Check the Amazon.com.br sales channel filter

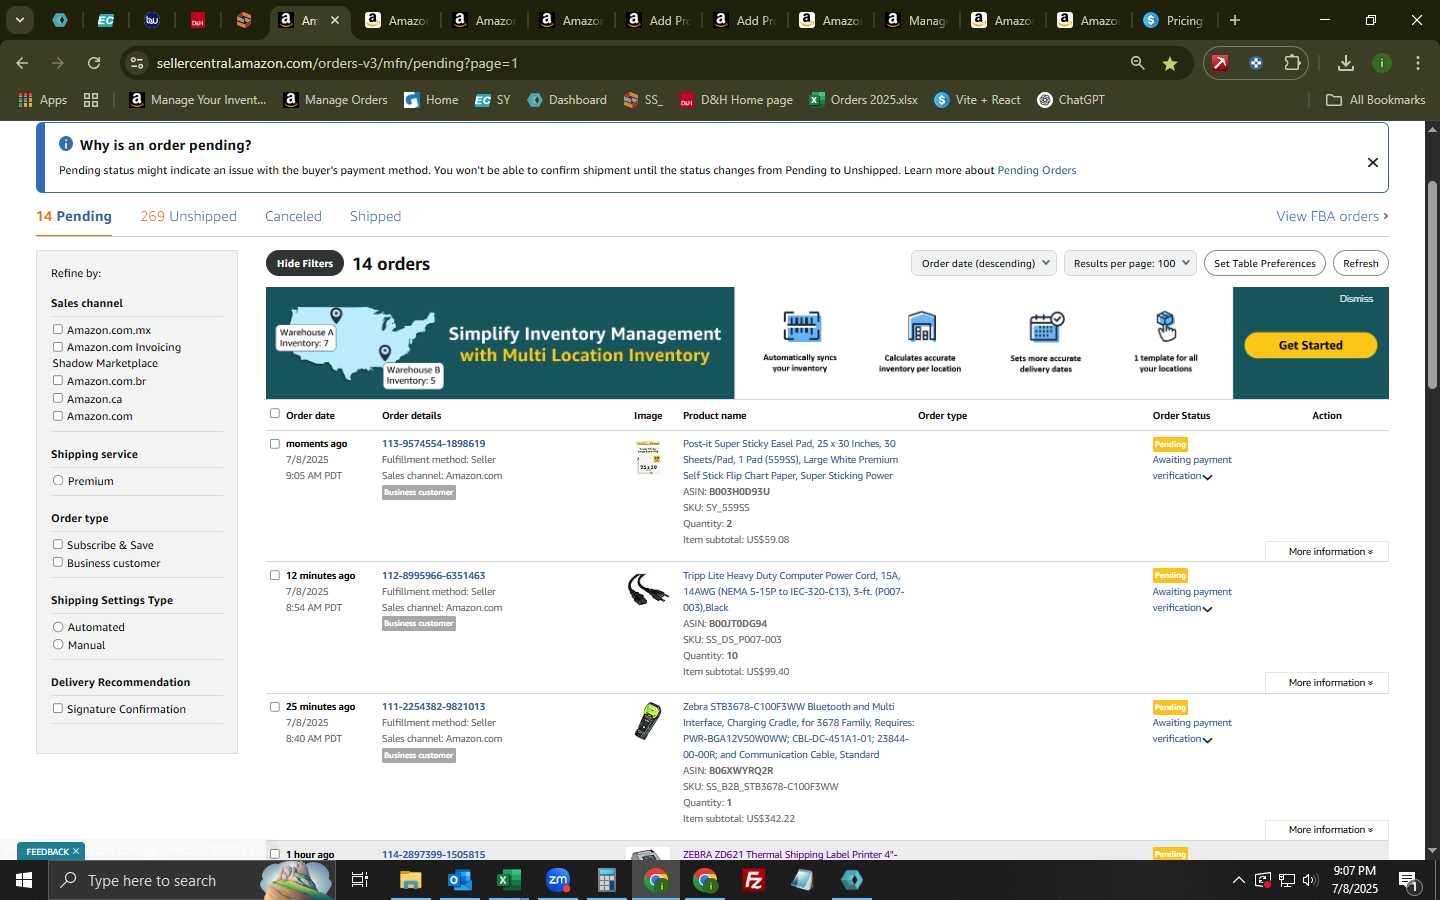point(58,380)
